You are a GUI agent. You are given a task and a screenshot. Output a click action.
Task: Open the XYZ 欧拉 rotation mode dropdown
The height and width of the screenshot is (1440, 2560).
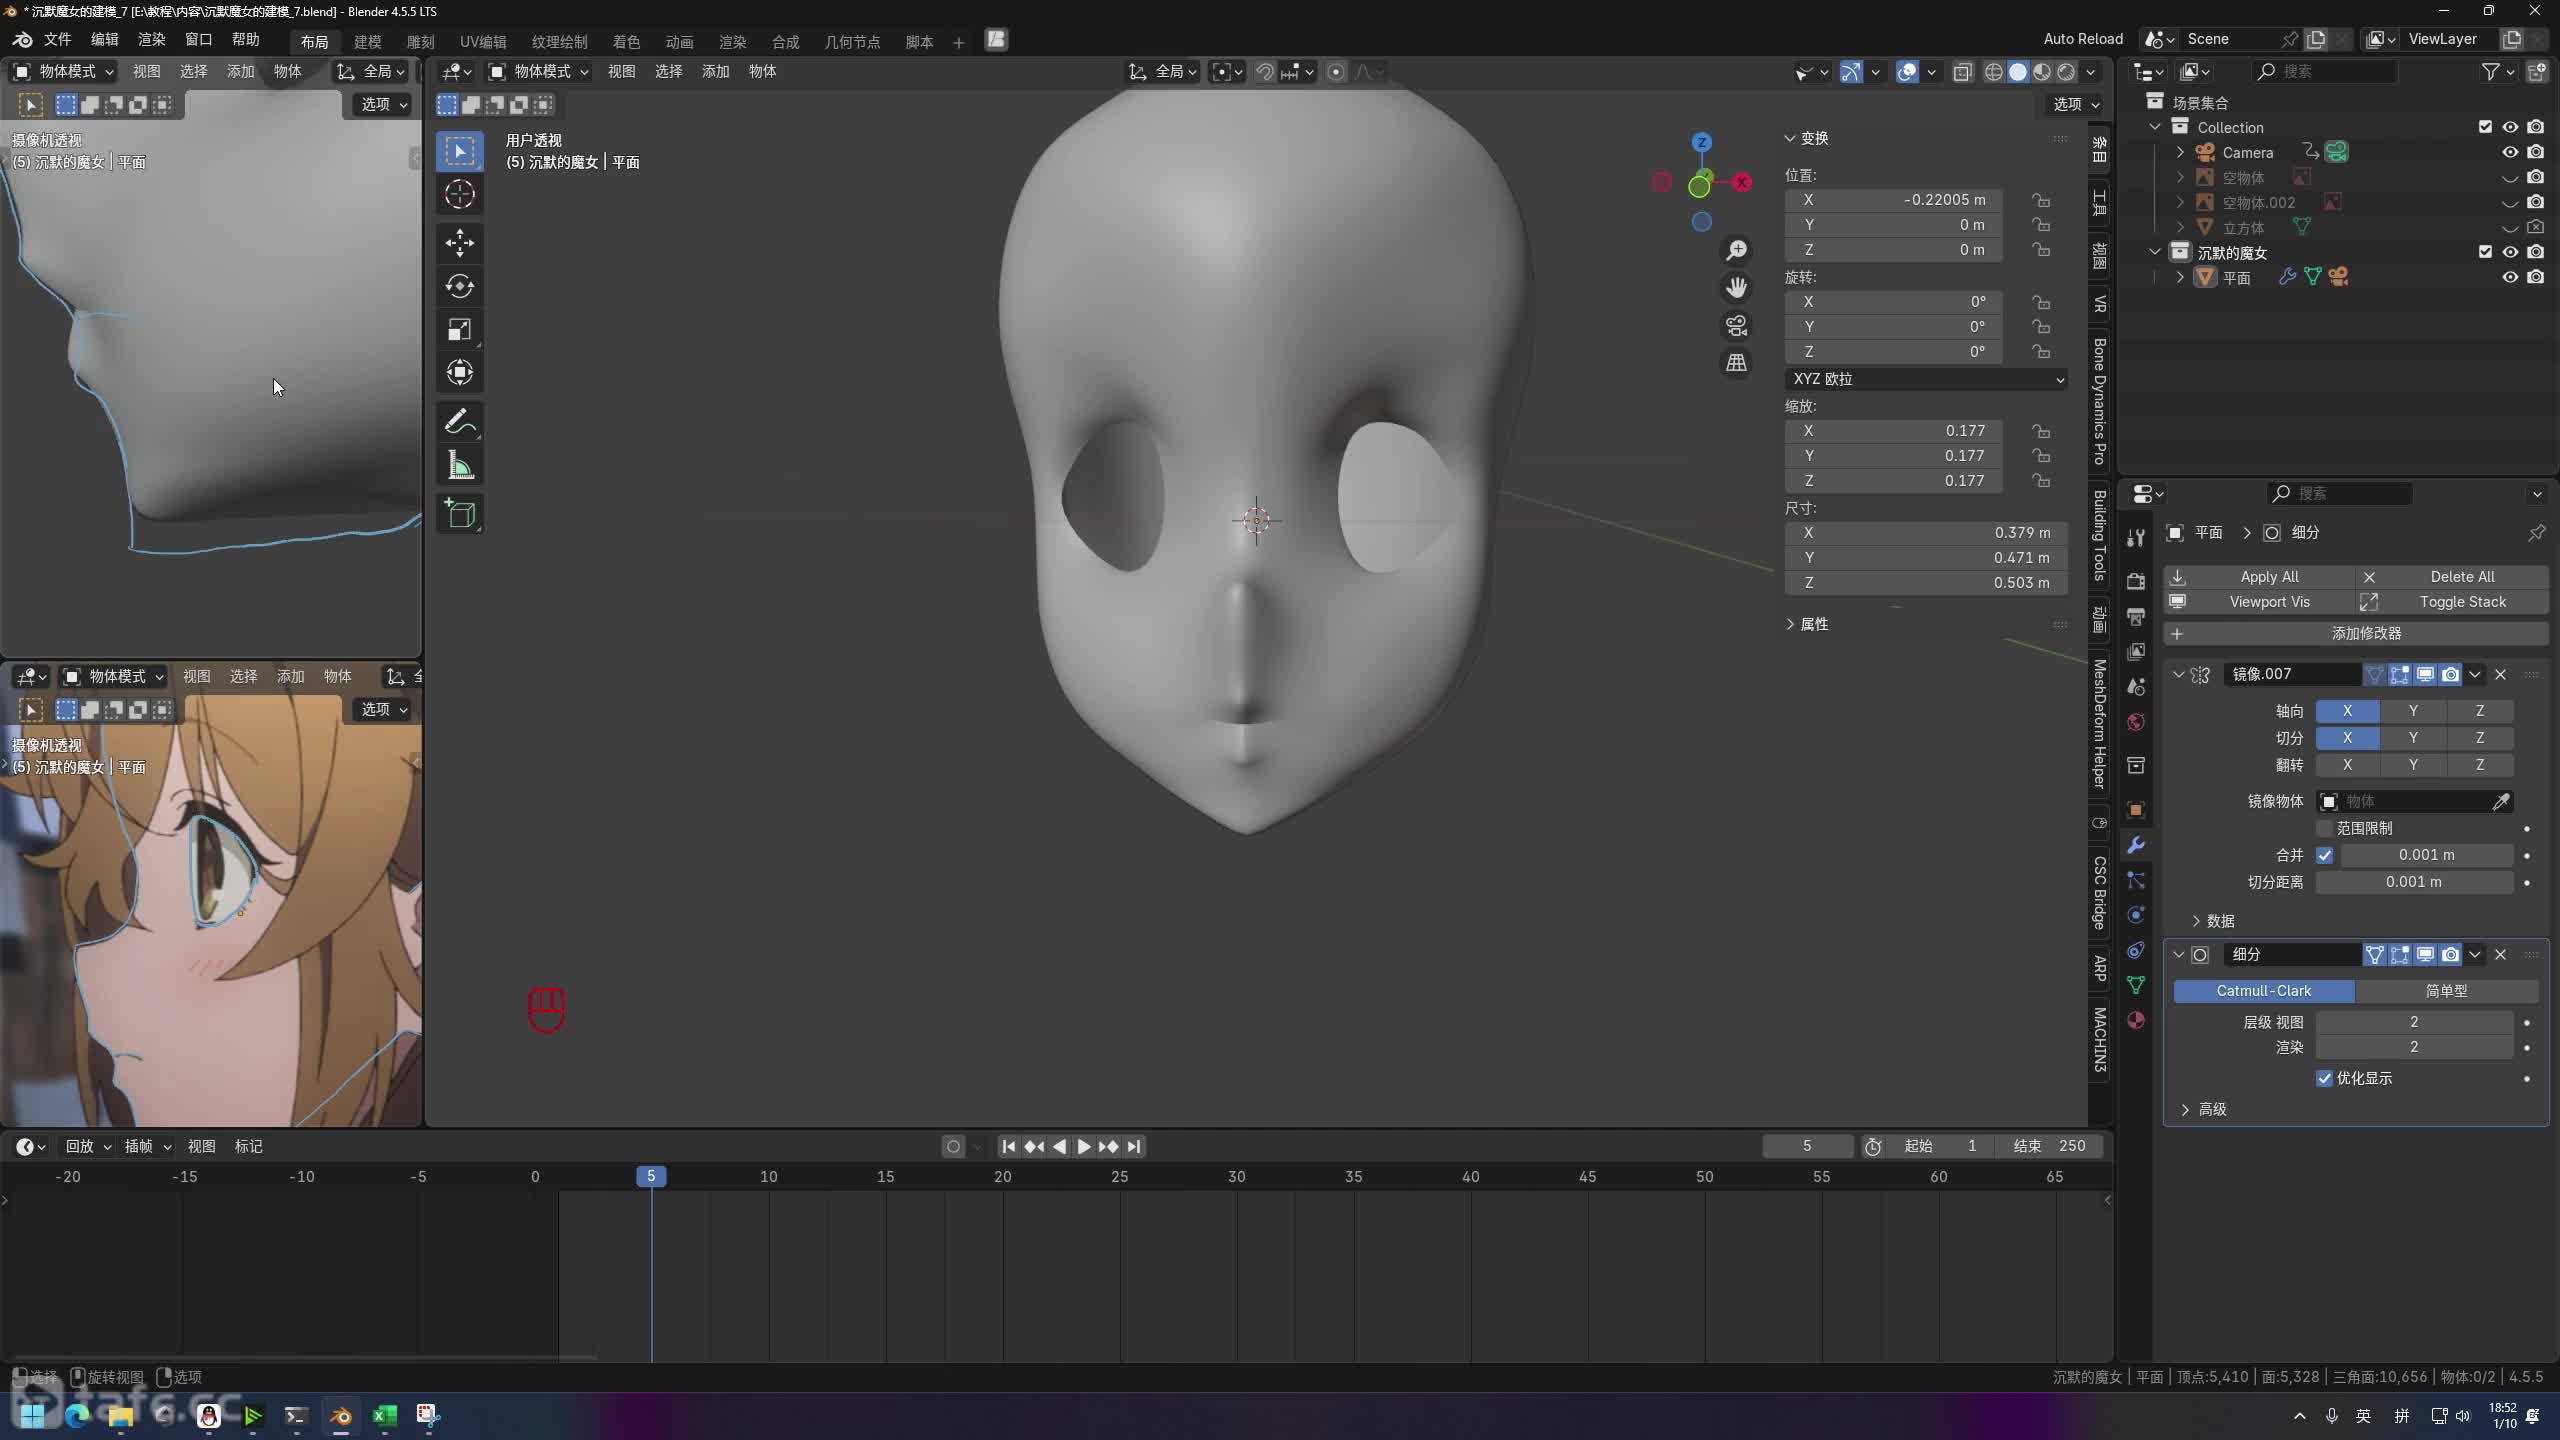point(1925,379)
